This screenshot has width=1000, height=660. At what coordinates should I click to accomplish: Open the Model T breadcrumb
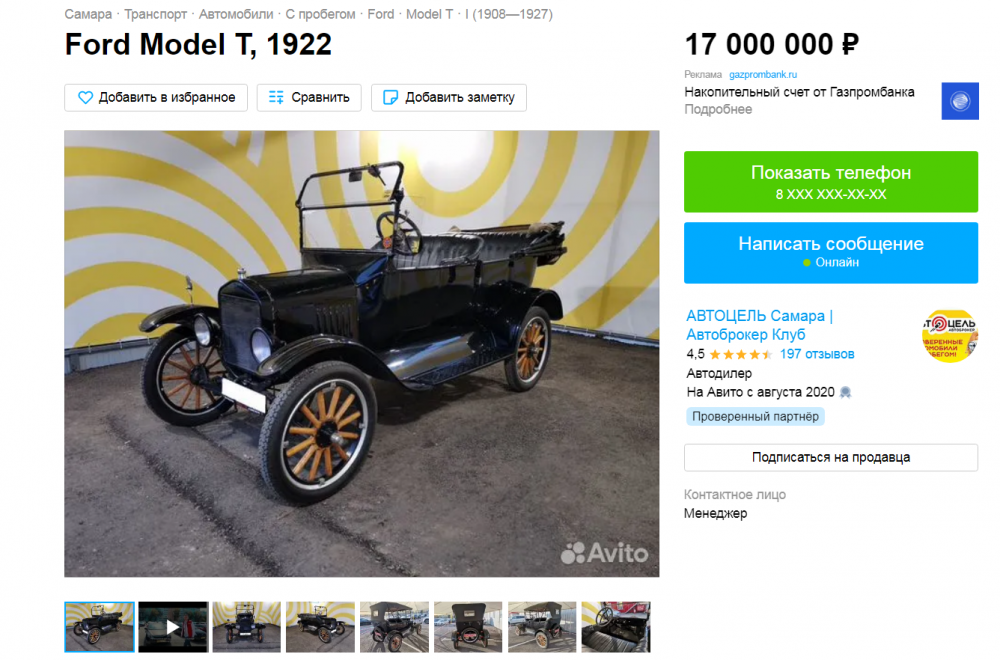[x=429, y=14]
